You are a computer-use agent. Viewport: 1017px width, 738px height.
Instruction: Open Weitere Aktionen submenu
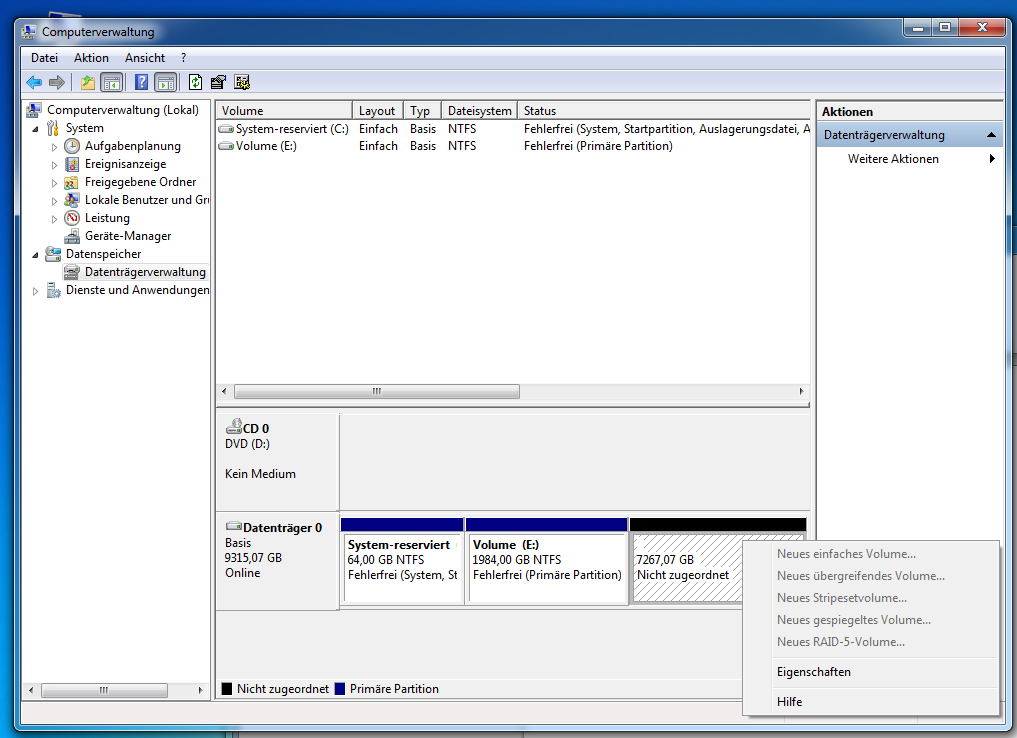coord(909,159)
